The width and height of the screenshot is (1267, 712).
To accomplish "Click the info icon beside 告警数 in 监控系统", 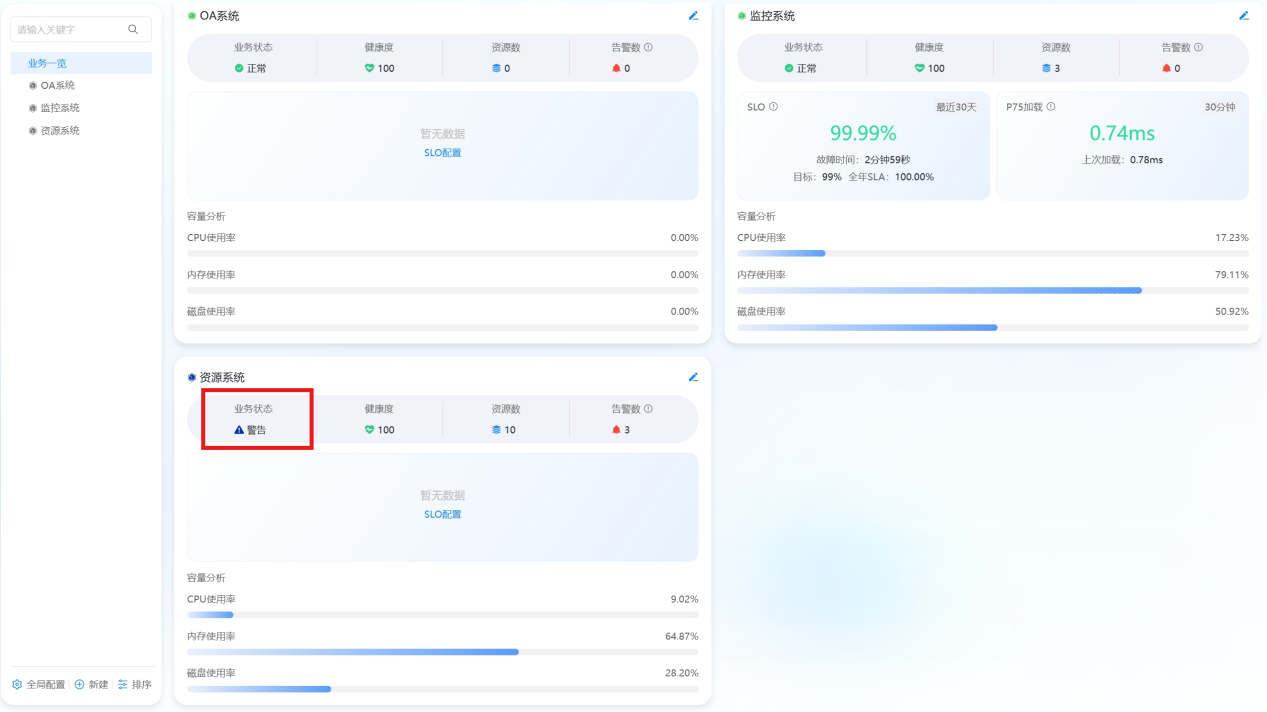I will pyautogui.click(x=1198, y=47).
